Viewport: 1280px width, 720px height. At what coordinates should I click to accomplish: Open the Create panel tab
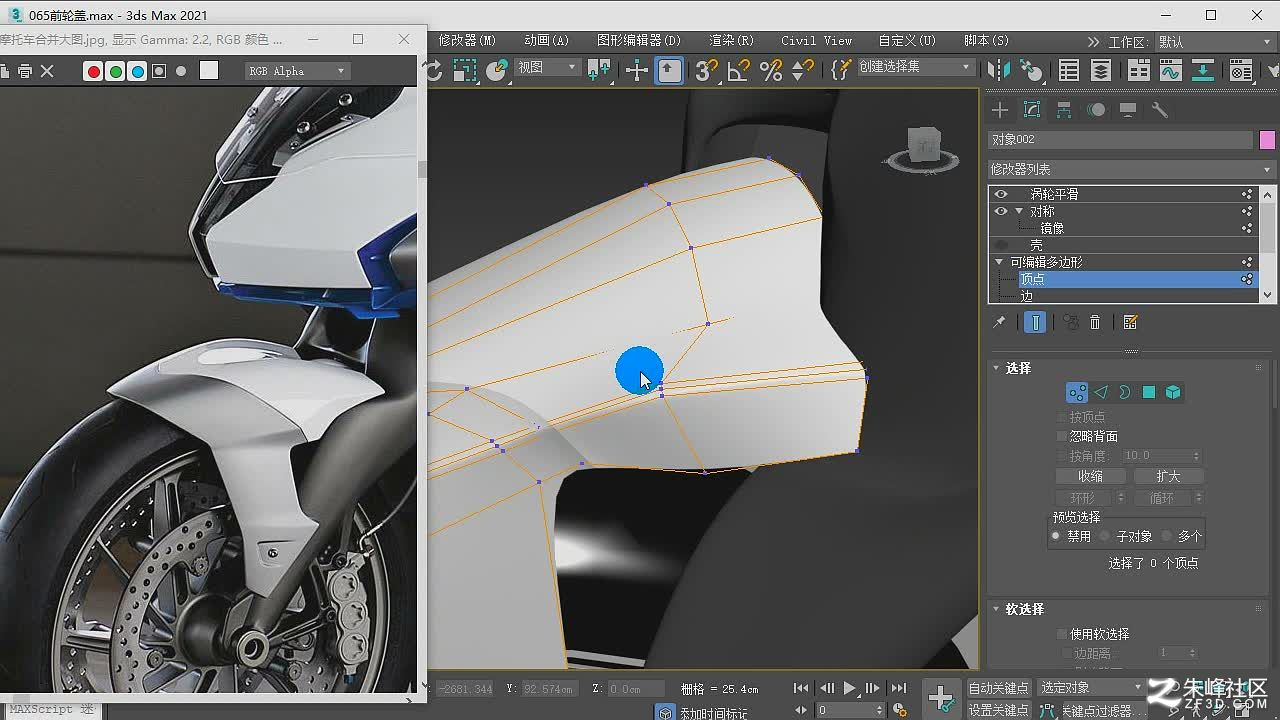pos(1000,110)
